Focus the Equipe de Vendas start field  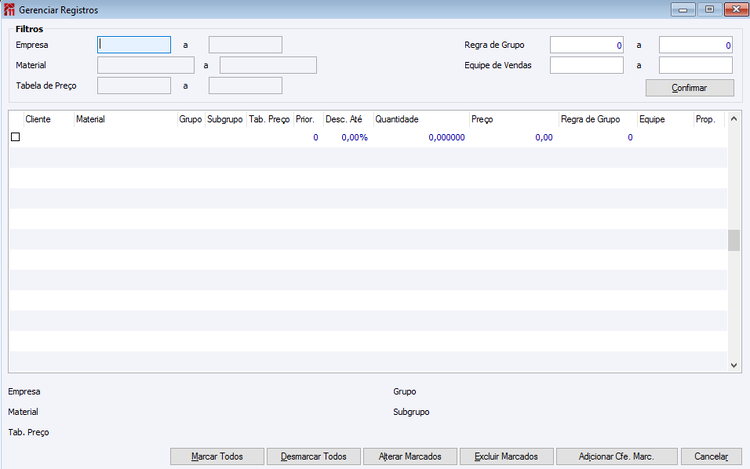pyautogui.click(x=587, y=65)
